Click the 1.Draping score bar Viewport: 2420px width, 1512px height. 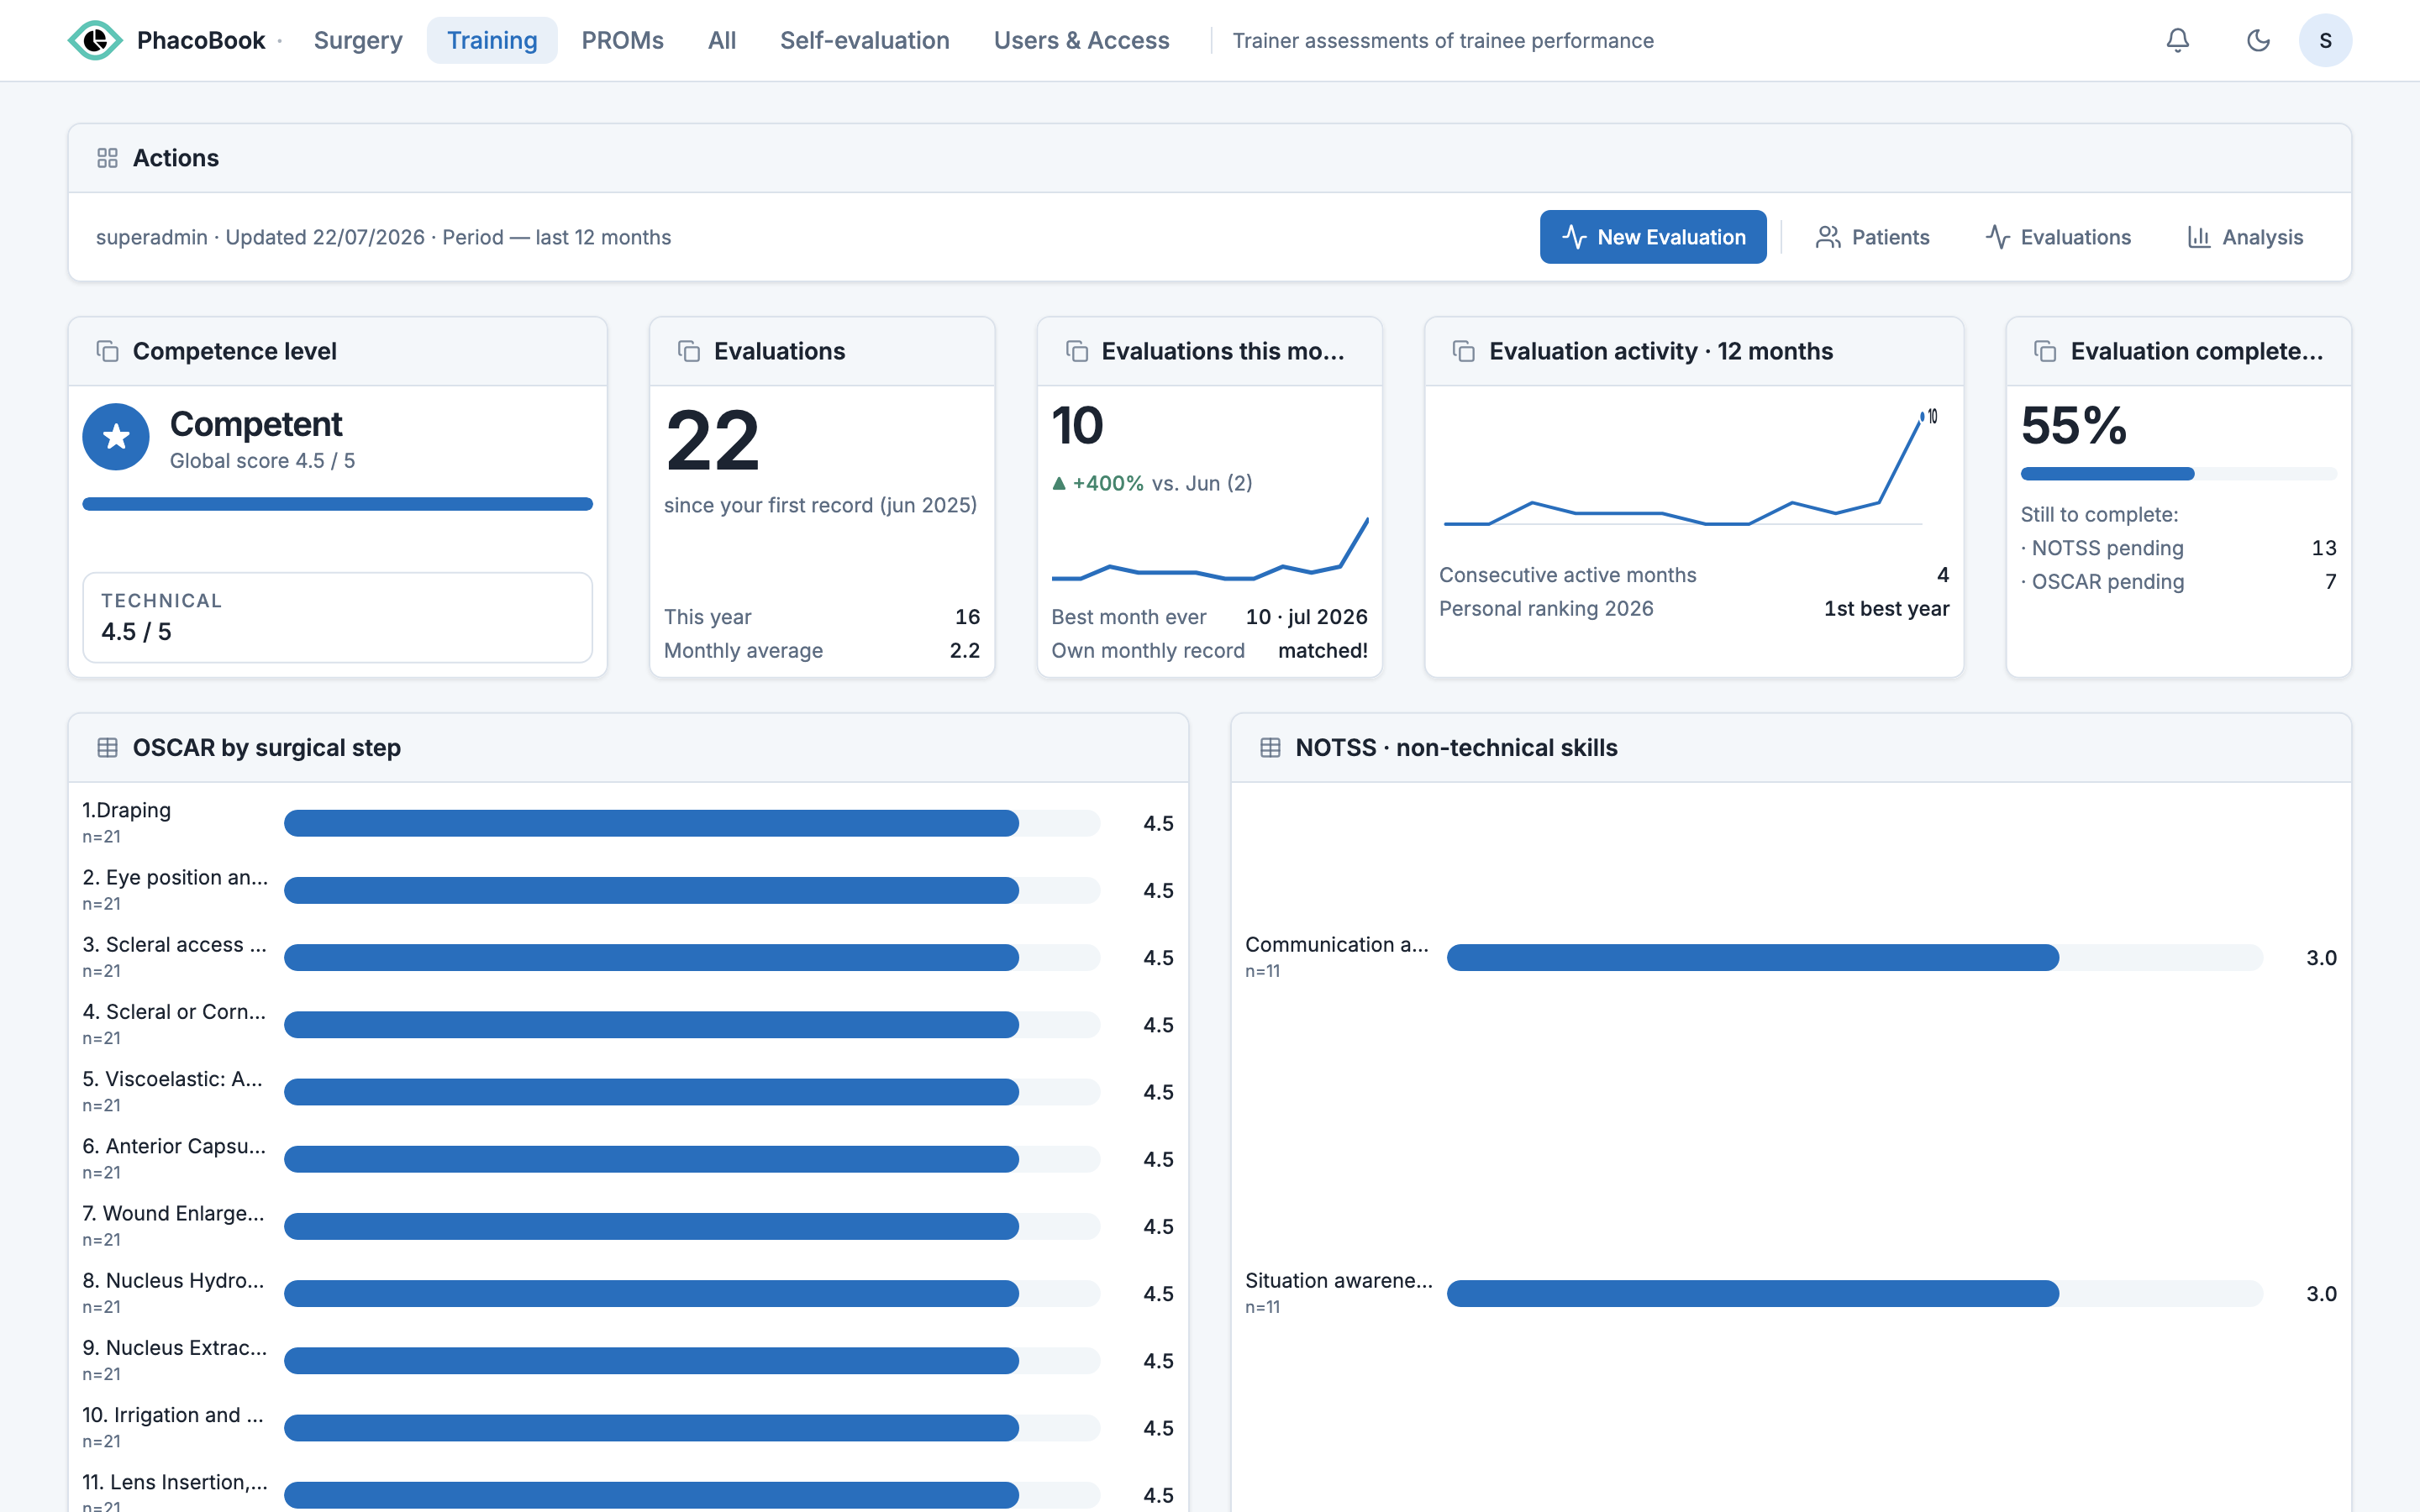click(x=692, y=823)
